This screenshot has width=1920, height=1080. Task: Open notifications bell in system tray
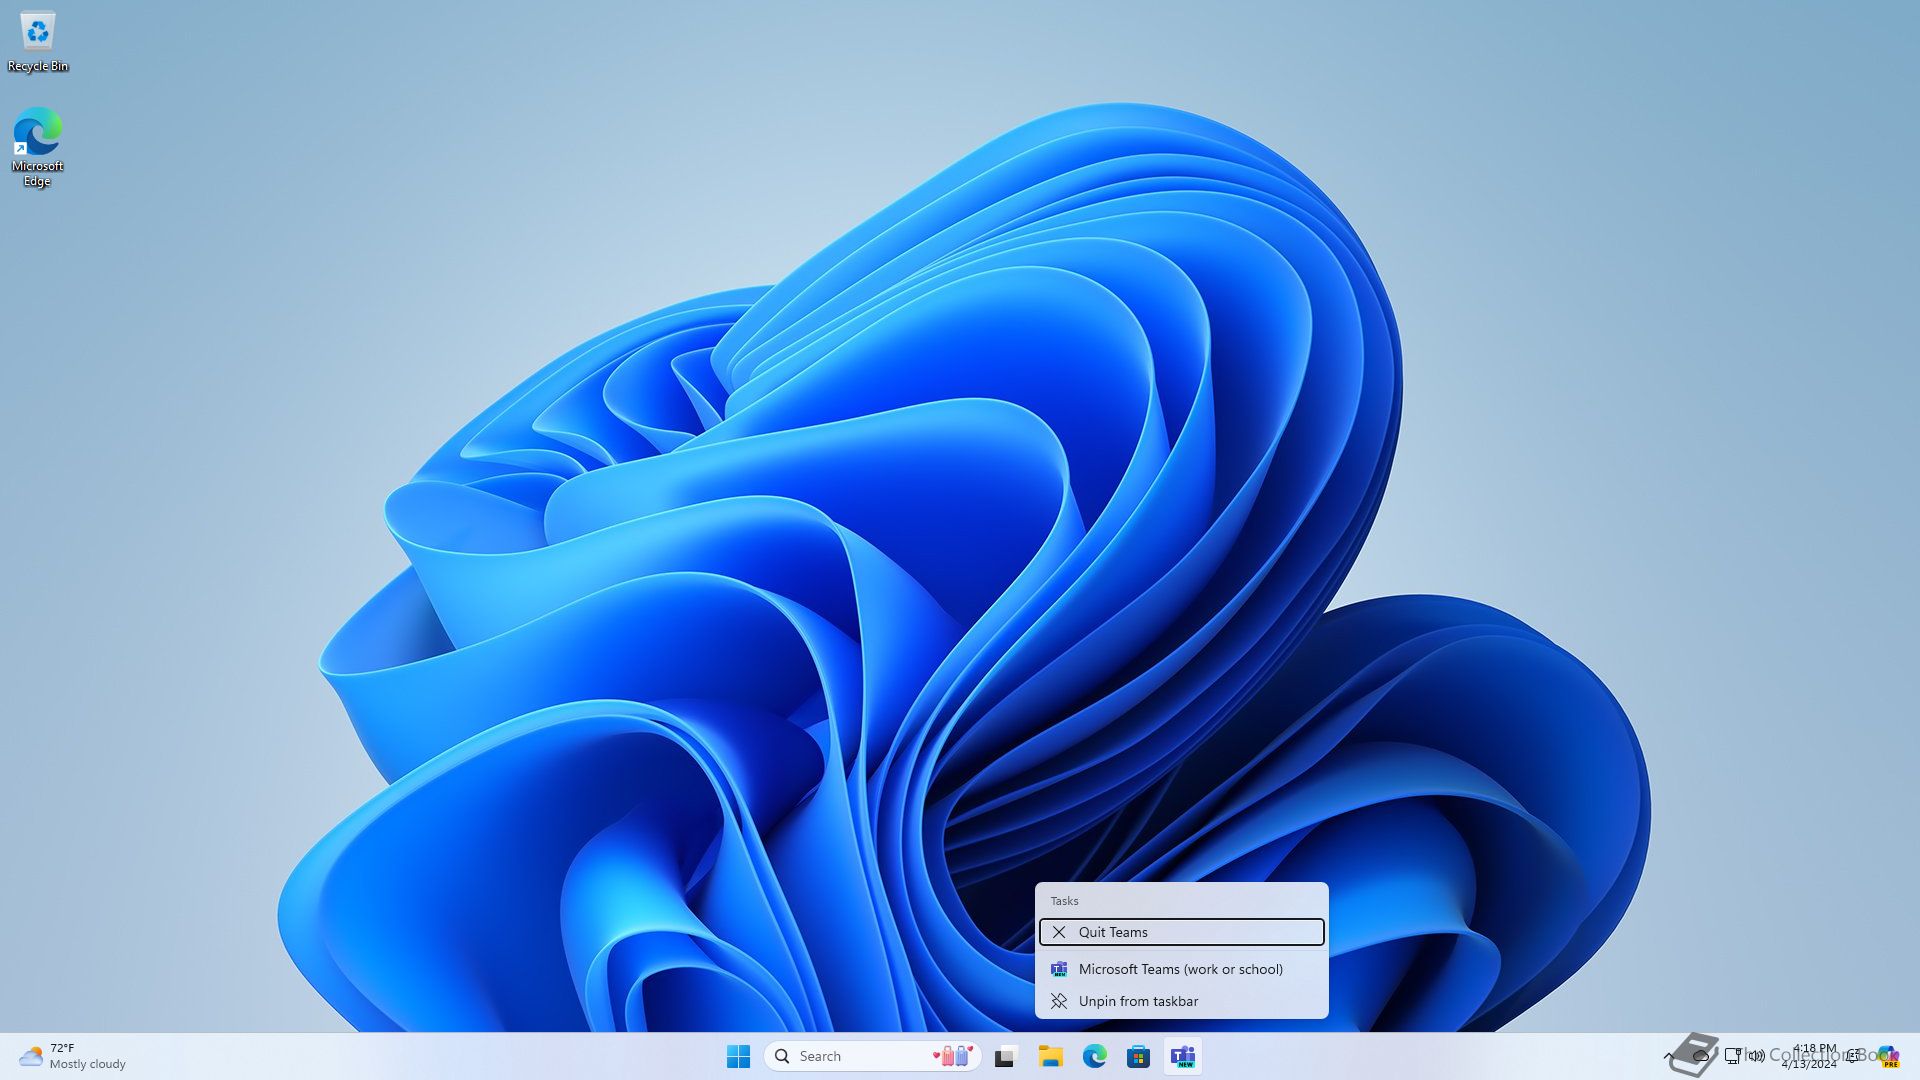click(x=1854, y=1056)
